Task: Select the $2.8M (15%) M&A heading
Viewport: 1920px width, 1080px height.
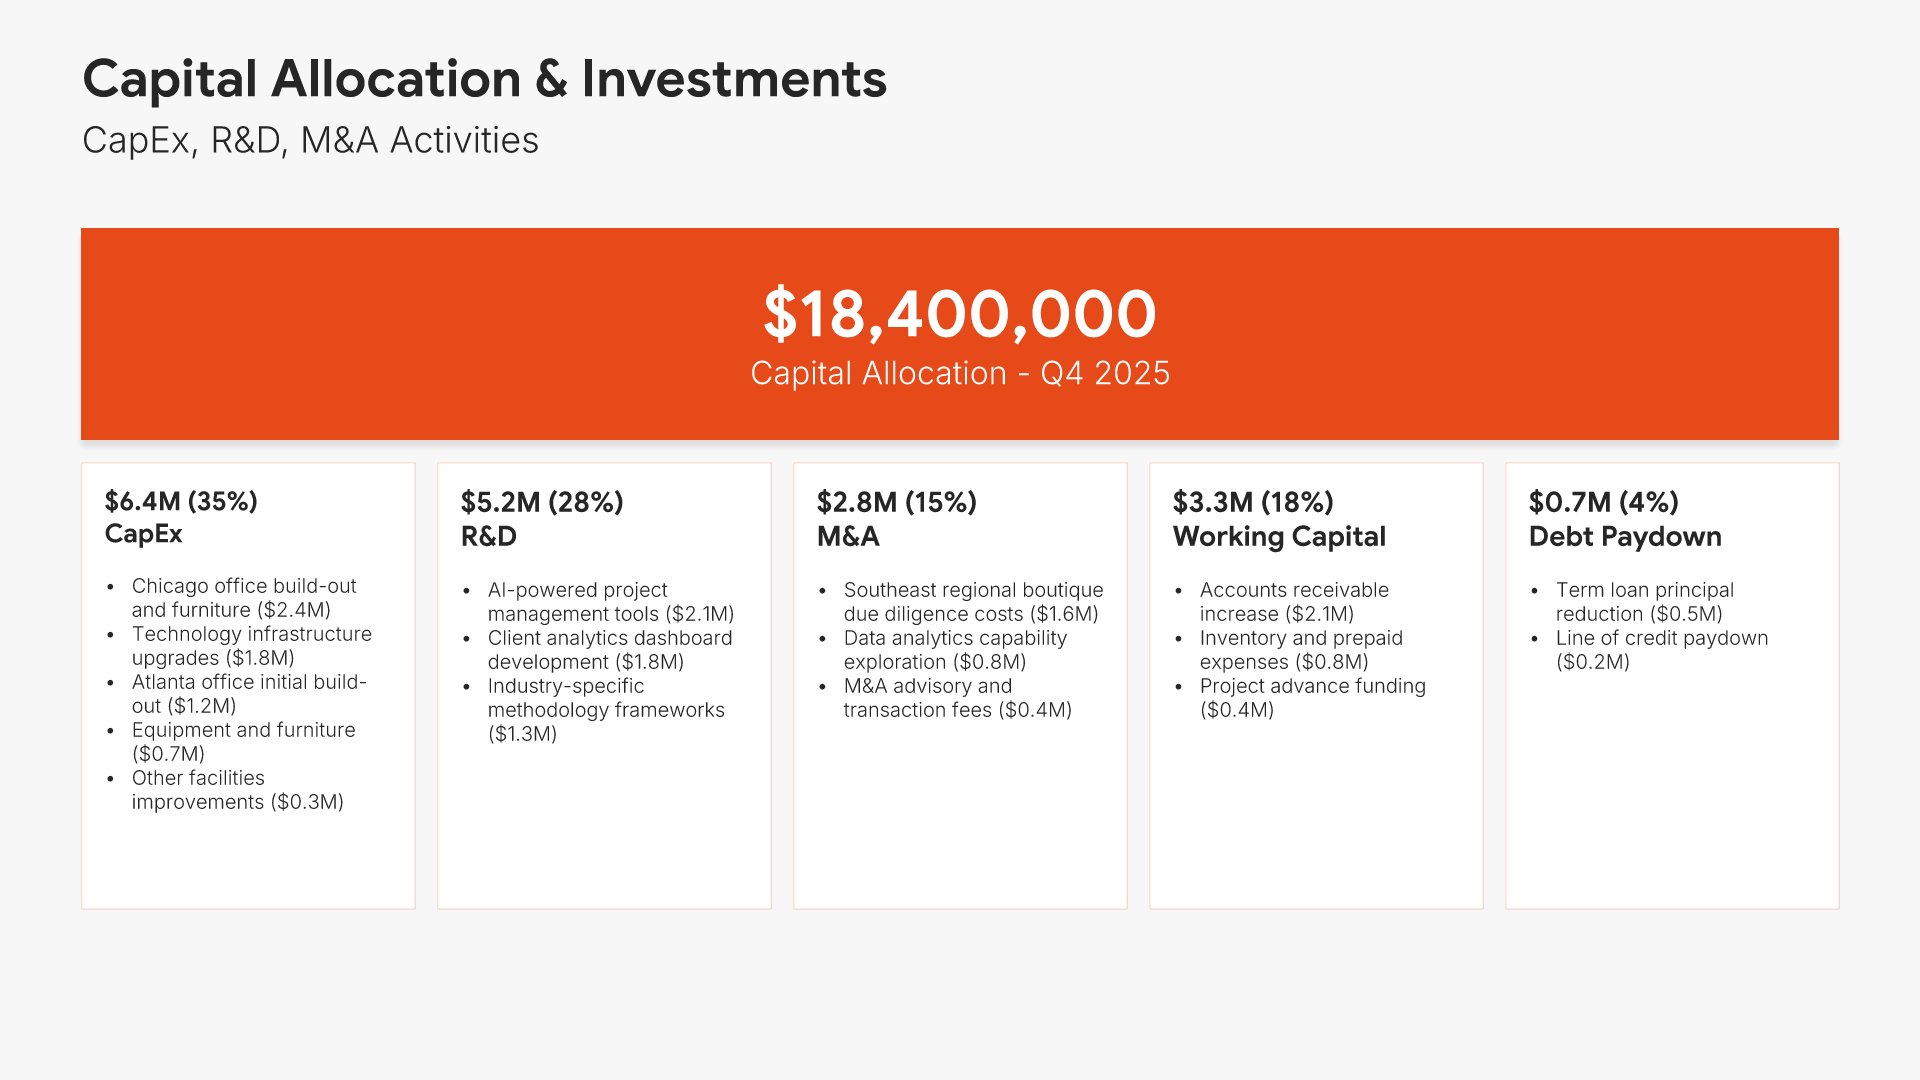Action: 896,519
